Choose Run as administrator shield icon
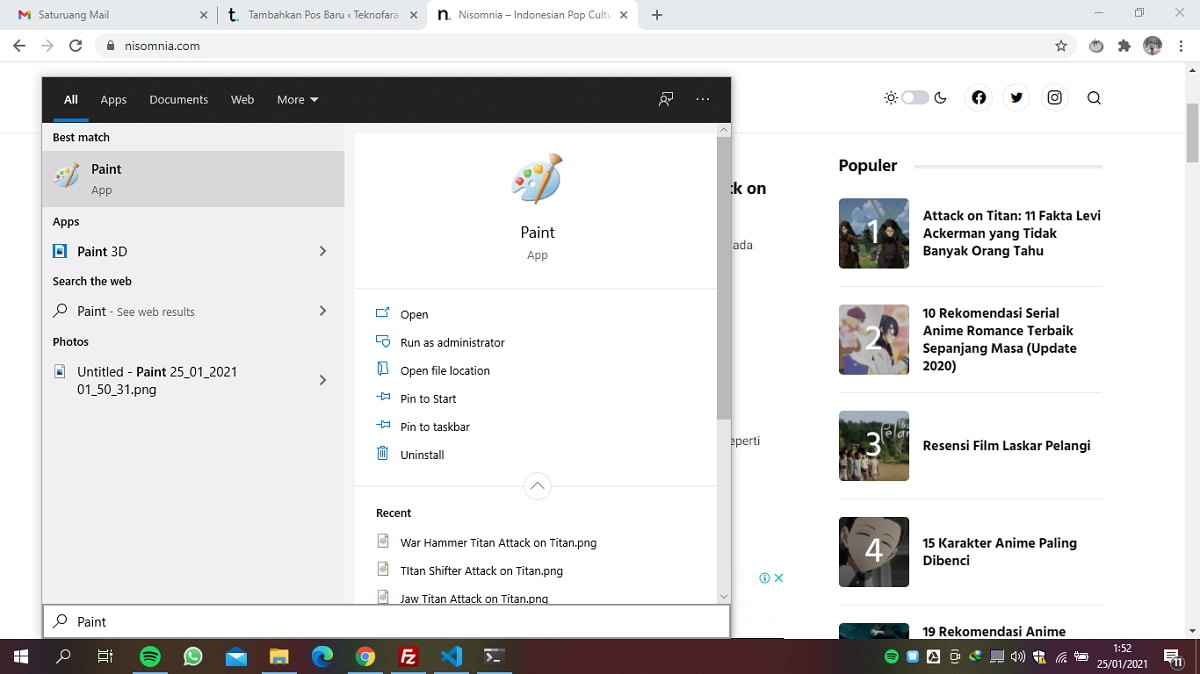The height and width of the screenshot is (674, 1200). 382,342
